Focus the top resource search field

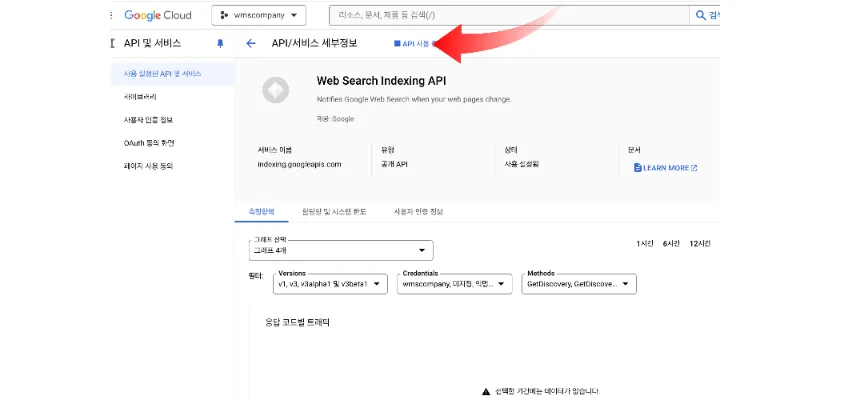point(509,15)
